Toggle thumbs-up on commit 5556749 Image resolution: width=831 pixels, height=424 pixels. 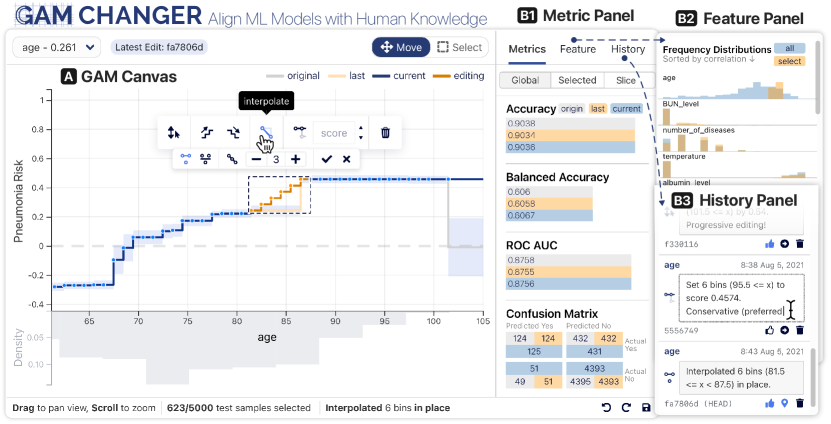[769, 329]
